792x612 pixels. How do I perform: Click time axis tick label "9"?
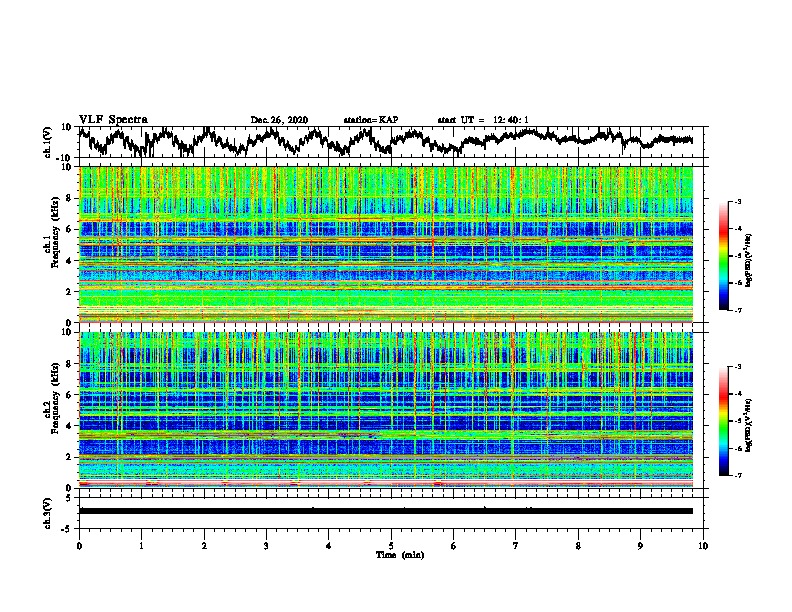(x=640, y=546)
